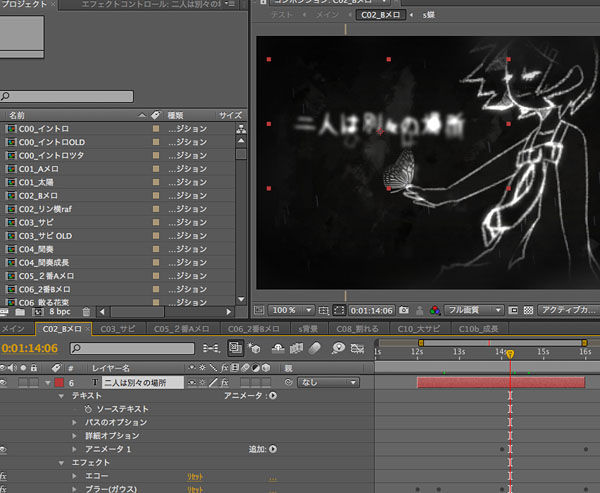The width and height of the screenshot is (600, 493).
Task: Click the yellow current-time indicator in timeline
Action: click(x=510, y=354)
